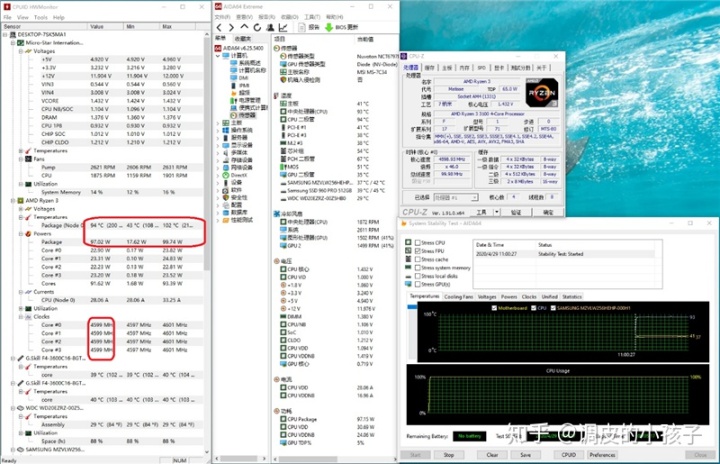Viewport: 720px width, 464px height.
Task: Open the SPD tab in CPU-Z
Action: 481,68
